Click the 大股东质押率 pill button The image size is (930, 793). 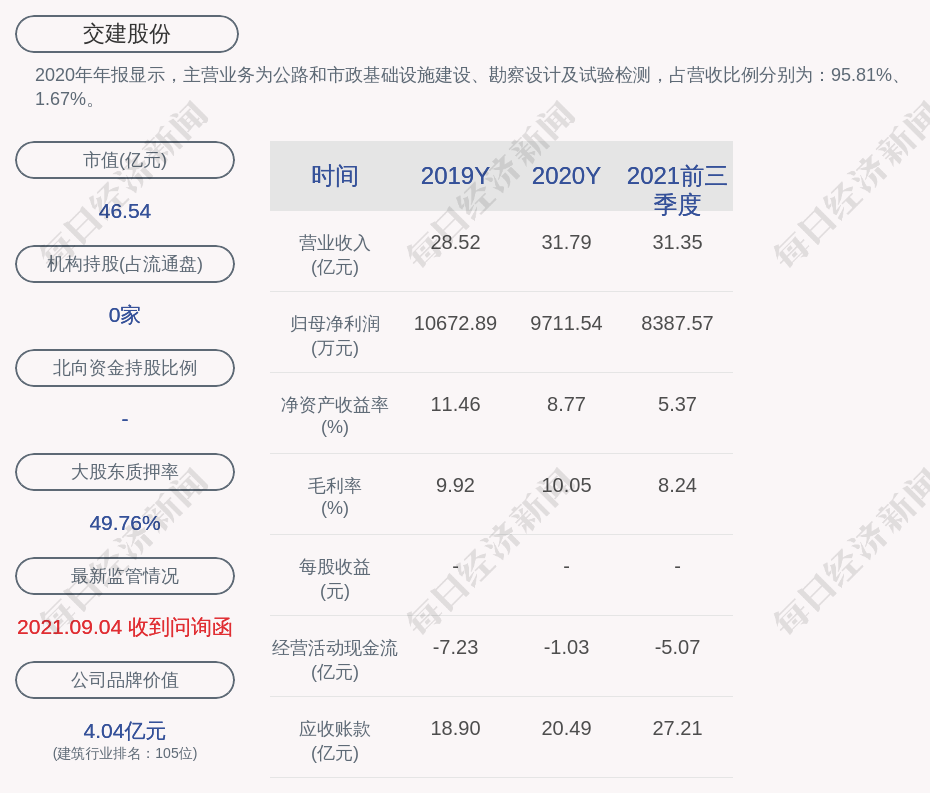point(125,472)
